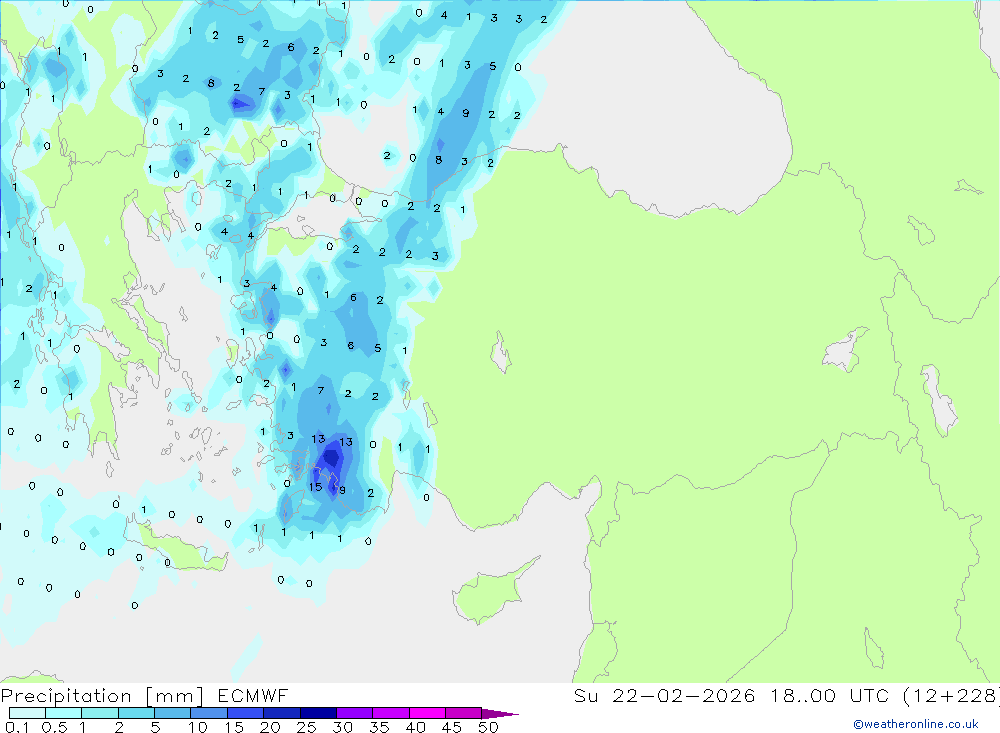Click the legend label 10
Image resolution: width=1000 pixels, height=733 pixels.
point(198,727)
